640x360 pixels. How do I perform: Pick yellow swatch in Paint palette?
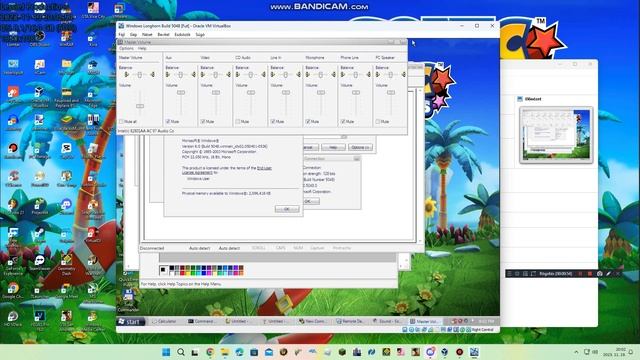187,273
